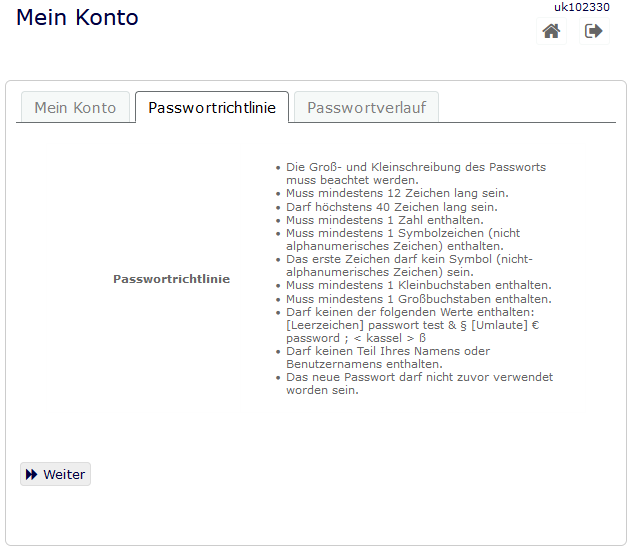
Task: Open the Passwortverlauf tab
Action: coord(366,108)
